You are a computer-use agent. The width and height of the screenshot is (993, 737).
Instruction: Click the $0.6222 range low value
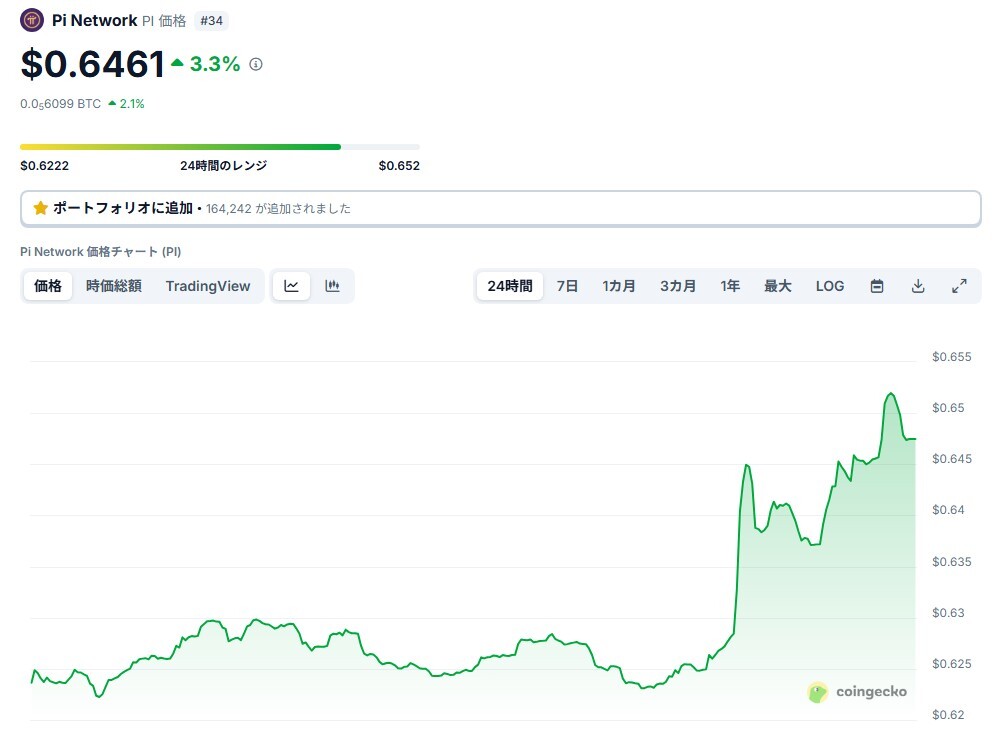tap(44, 166)
